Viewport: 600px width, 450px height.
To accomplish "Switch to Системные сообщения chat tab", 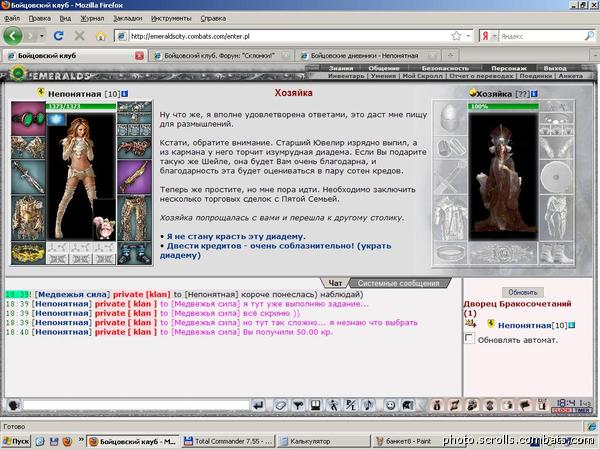I will 398,283.
